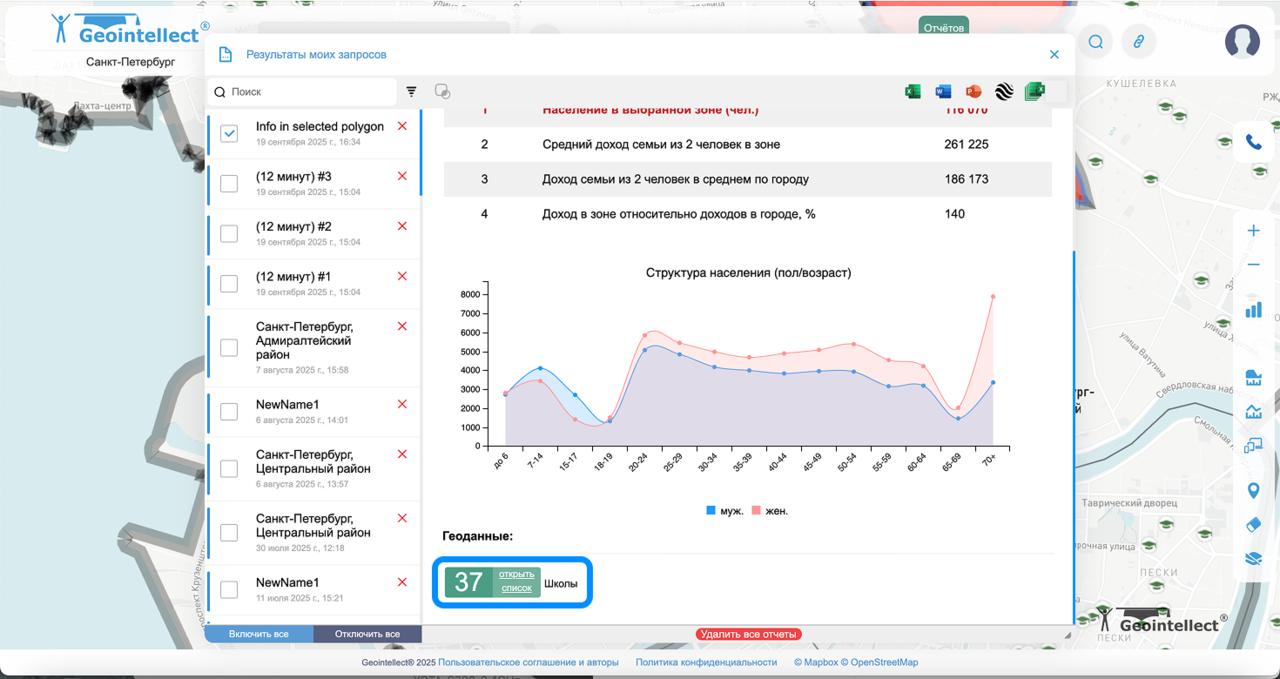The image size is (1280, 679).
Task: Select the eraser tool on sidebar
Action: (x=1253, y=525)
